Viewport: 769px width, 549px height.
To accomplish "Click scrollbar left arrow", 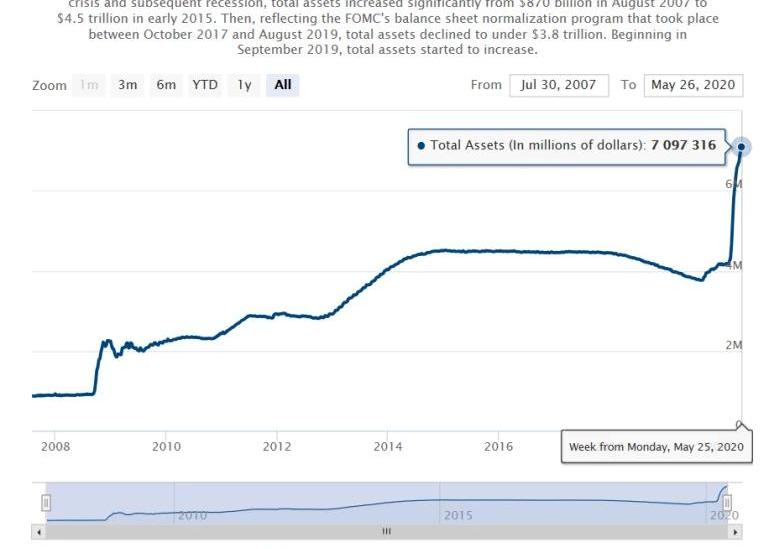I will [40, 532].
